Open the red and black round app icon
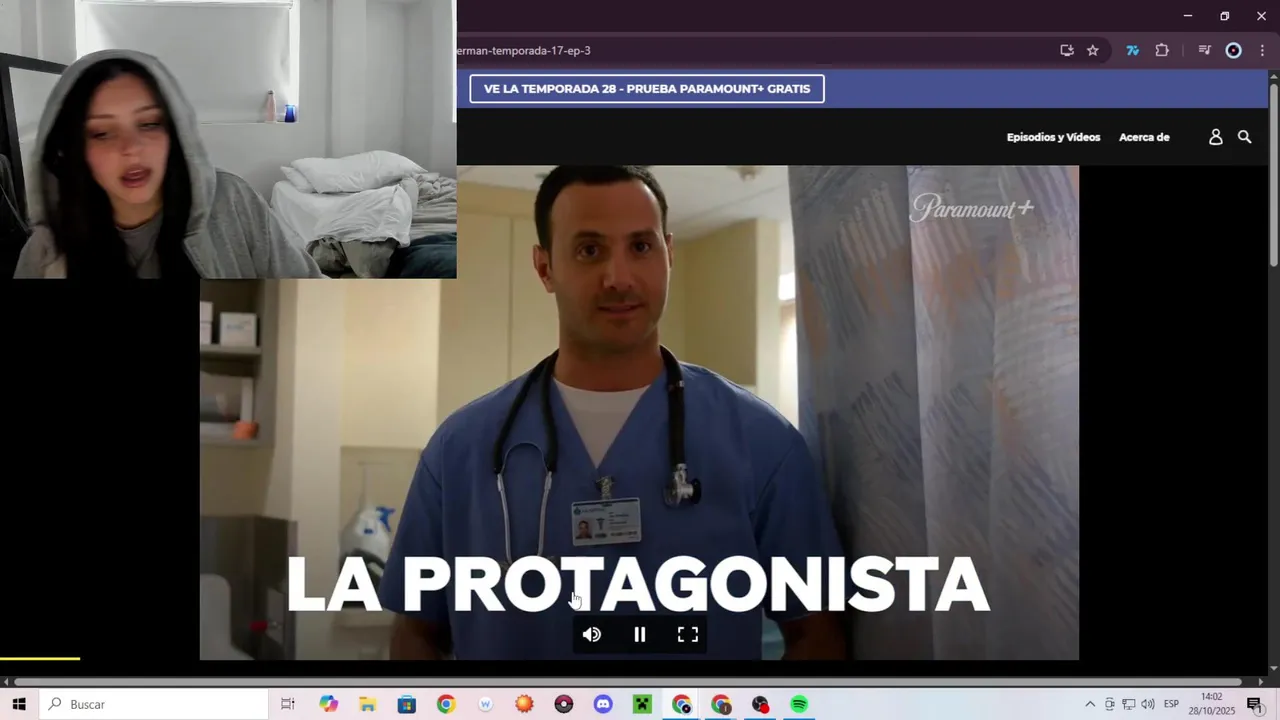The height and width of the screenshot is (720, 1280). pyautogui.click(x=564, y=704)
